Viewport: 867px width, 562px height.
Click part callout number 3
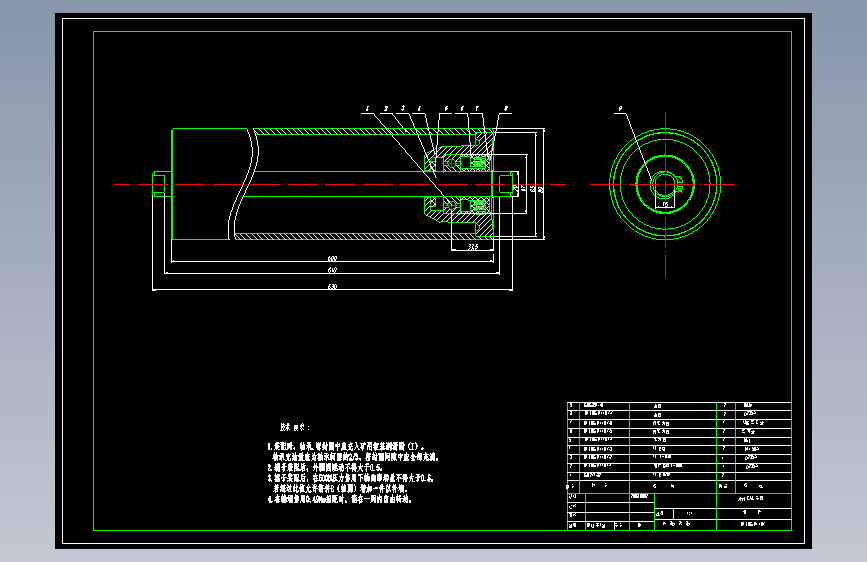coord(403,108)
